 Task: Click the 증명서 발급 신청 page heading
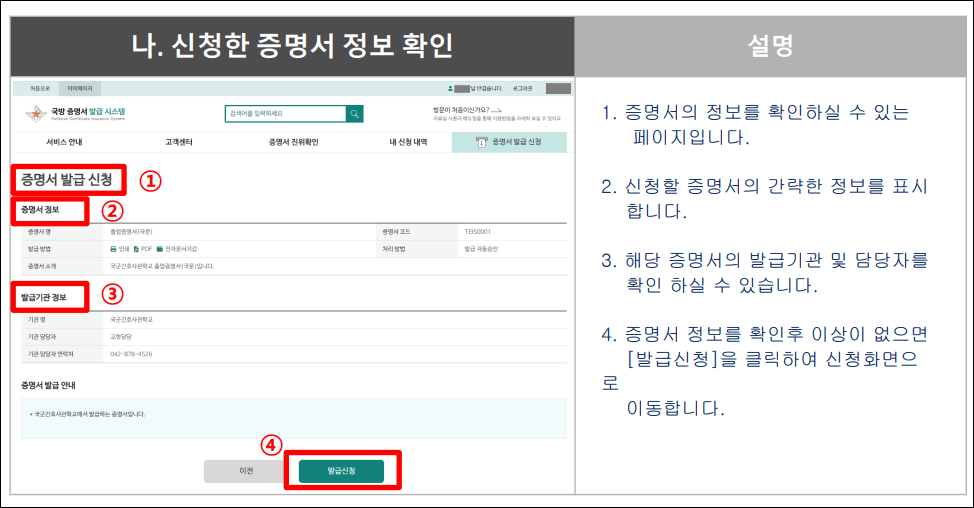(x=69, y=181)
